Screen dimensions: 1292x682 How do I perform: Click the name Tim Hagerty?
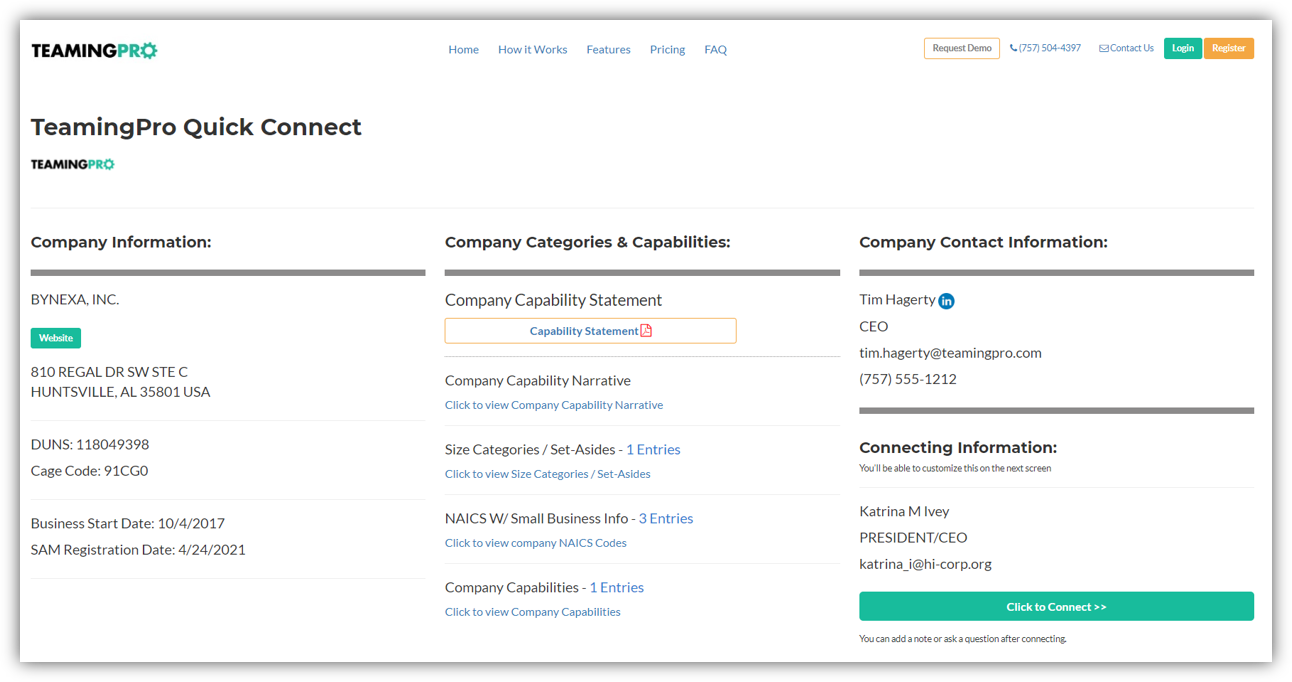click(x=897, y=300)
